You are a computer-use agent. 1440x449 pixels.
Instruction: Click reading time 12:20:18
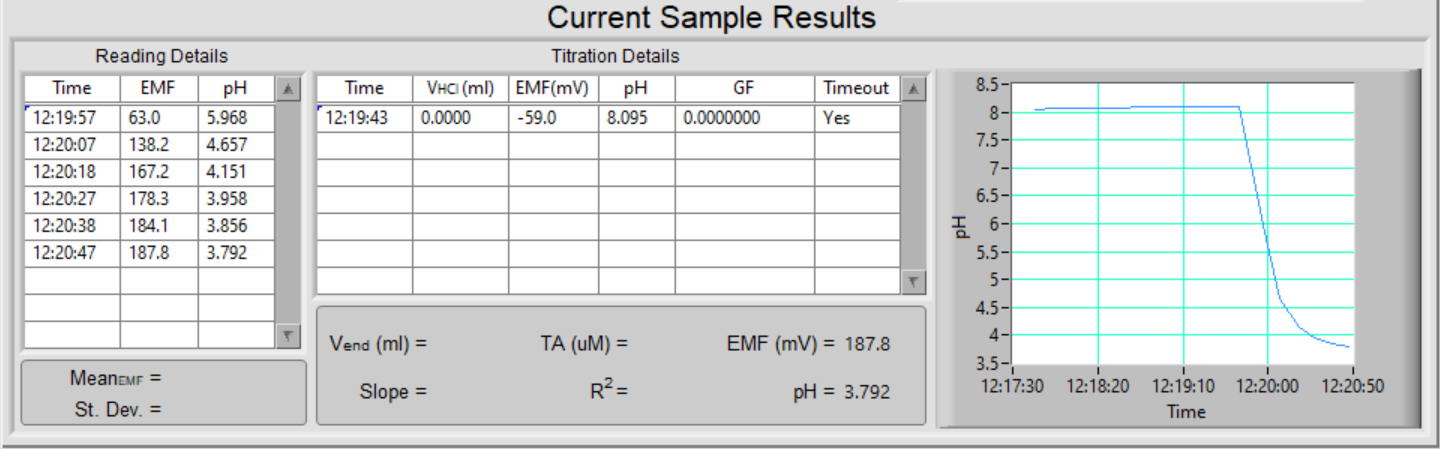pyautogui.click(x=72, y=172)
